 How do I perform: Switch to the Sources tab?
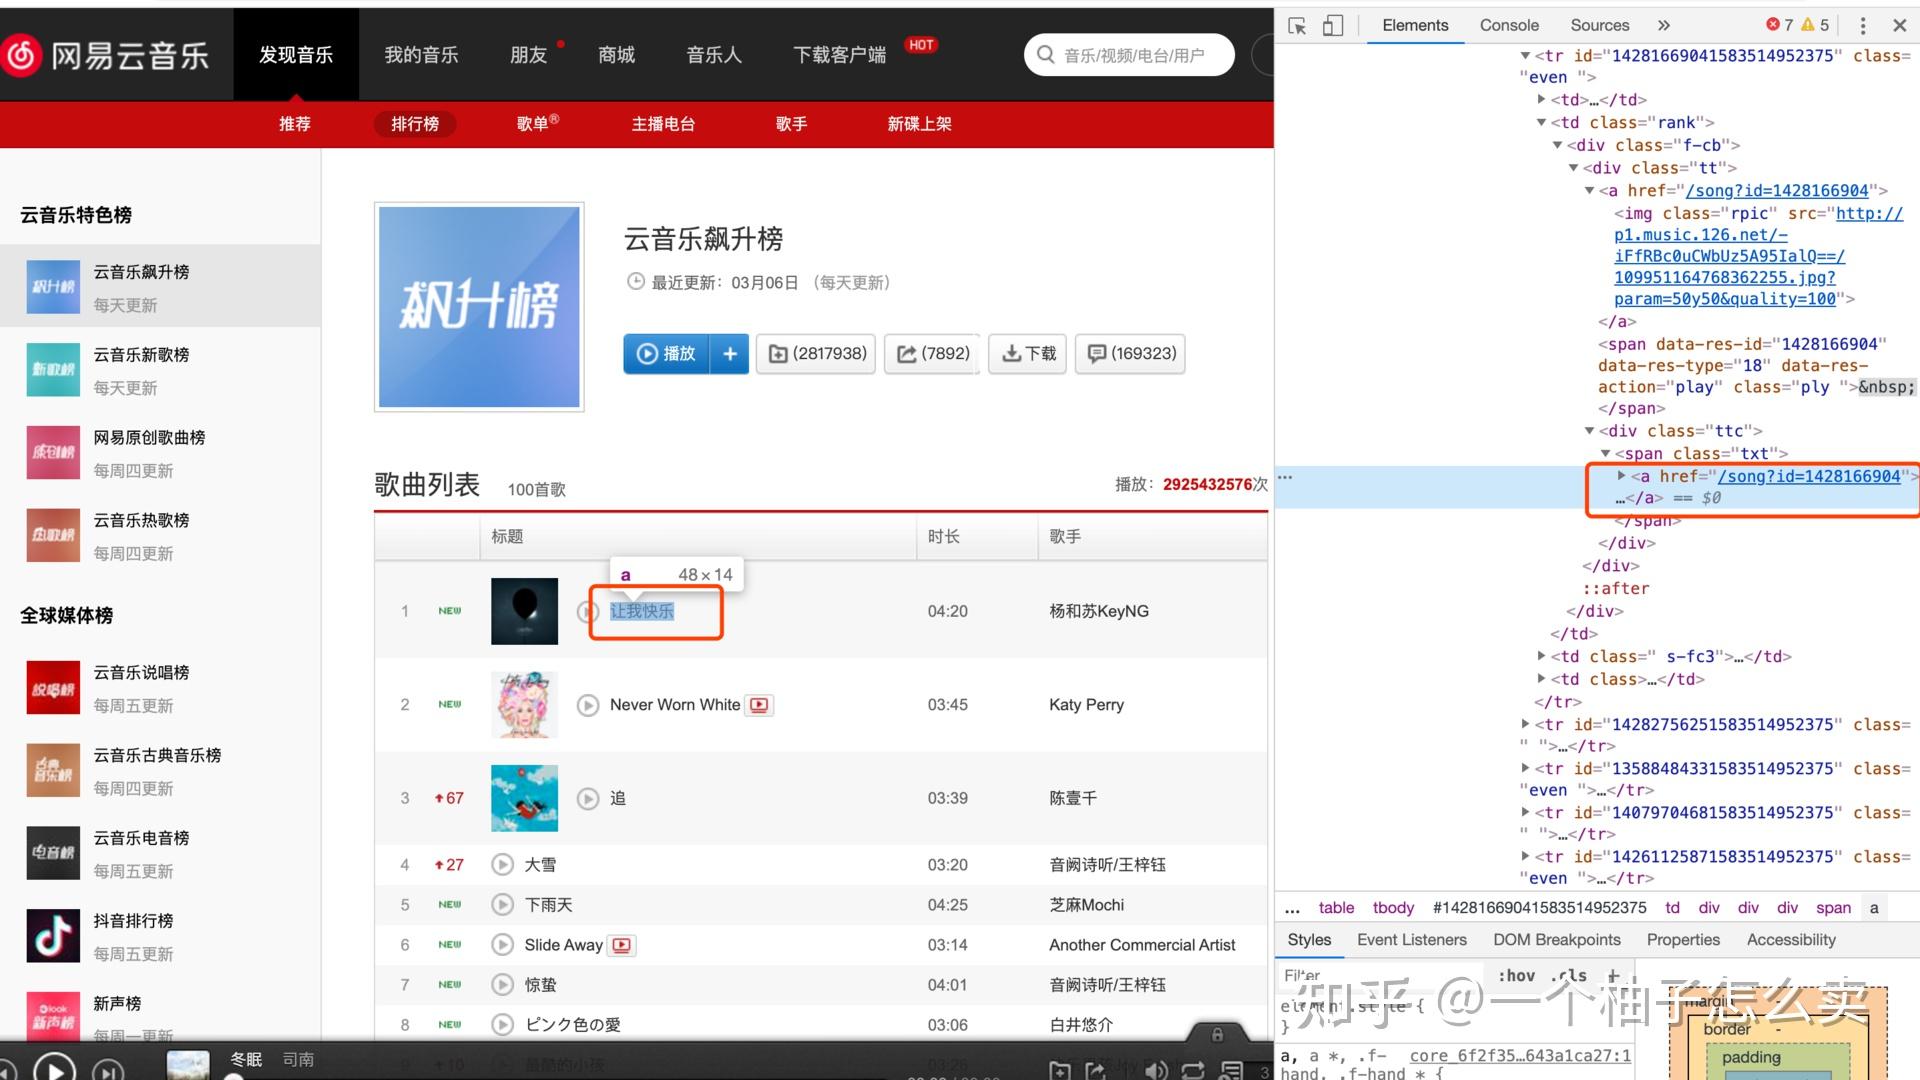click(x=1599, y=26)
